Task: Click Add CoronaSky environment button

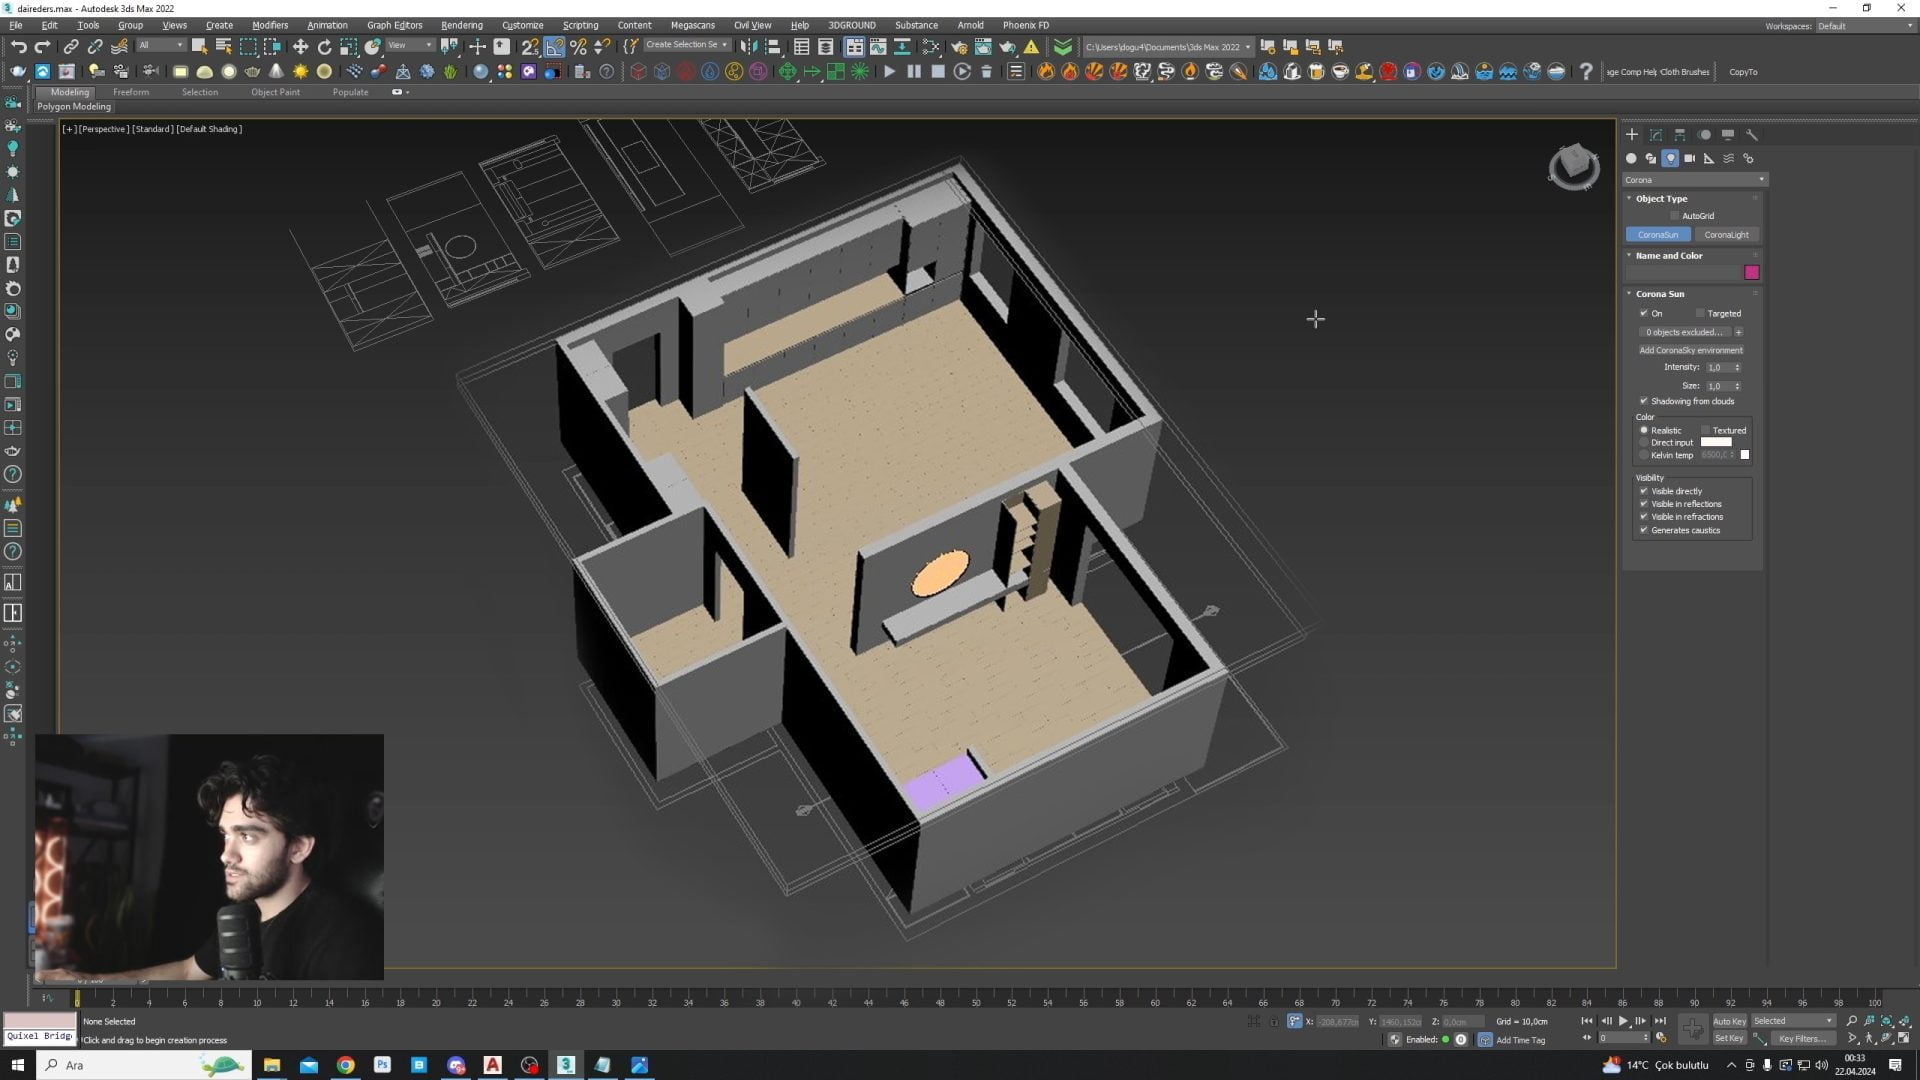Action: click(1690, 351)
